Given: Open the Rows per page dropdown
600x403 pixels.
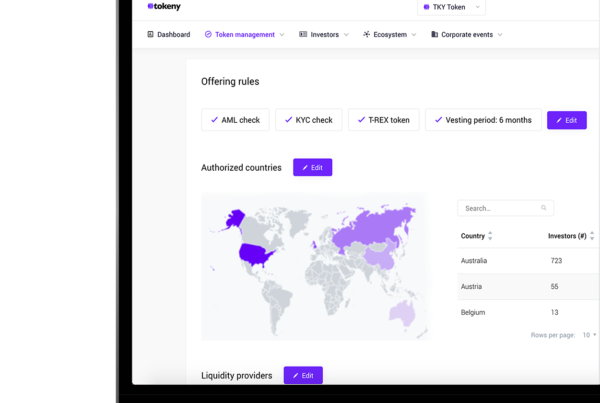Looking at the screenshot, I should click(589, 335).
